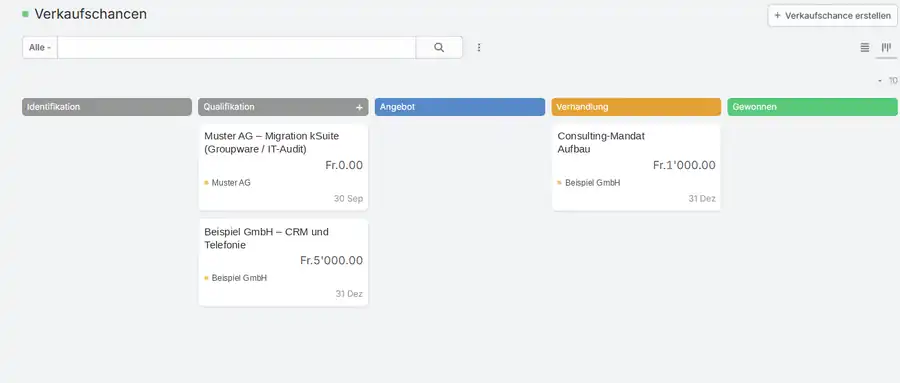900x383 pixels.
Task: Select the Angebot column header
Action: [460, 107]
